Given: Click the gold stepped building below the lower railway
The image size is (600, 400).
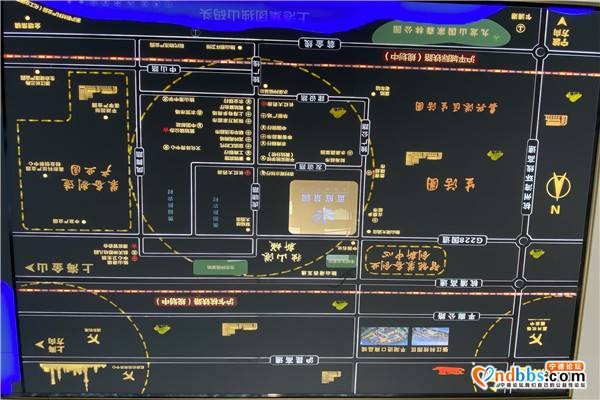Looking at the screenshot, I should [239, 327].
